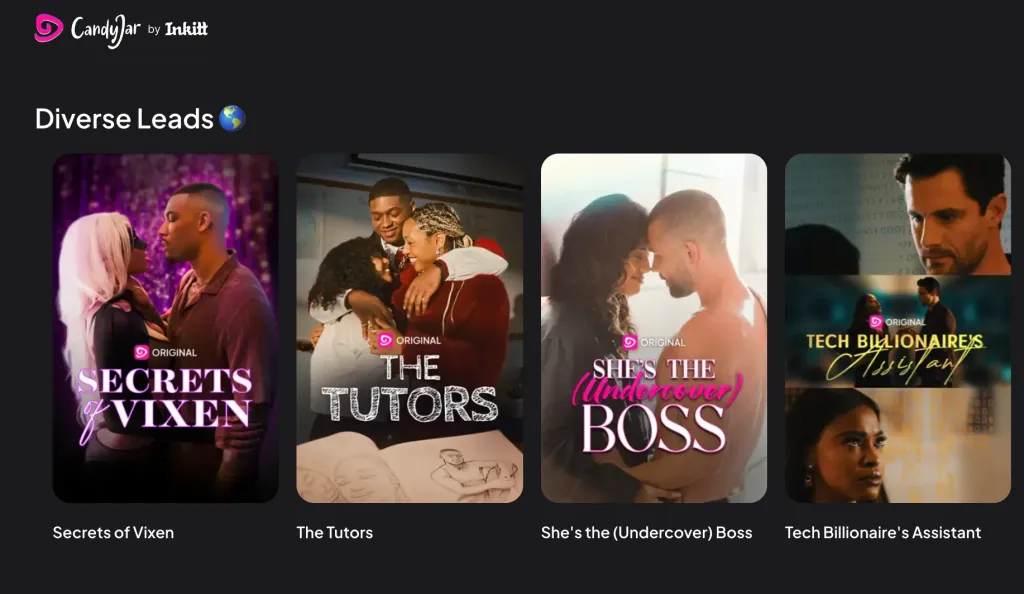Click 'She's the (Undercover) Boss' caption
The width and height of the screenshot is (1024, 594).
[x=647, y=533]
